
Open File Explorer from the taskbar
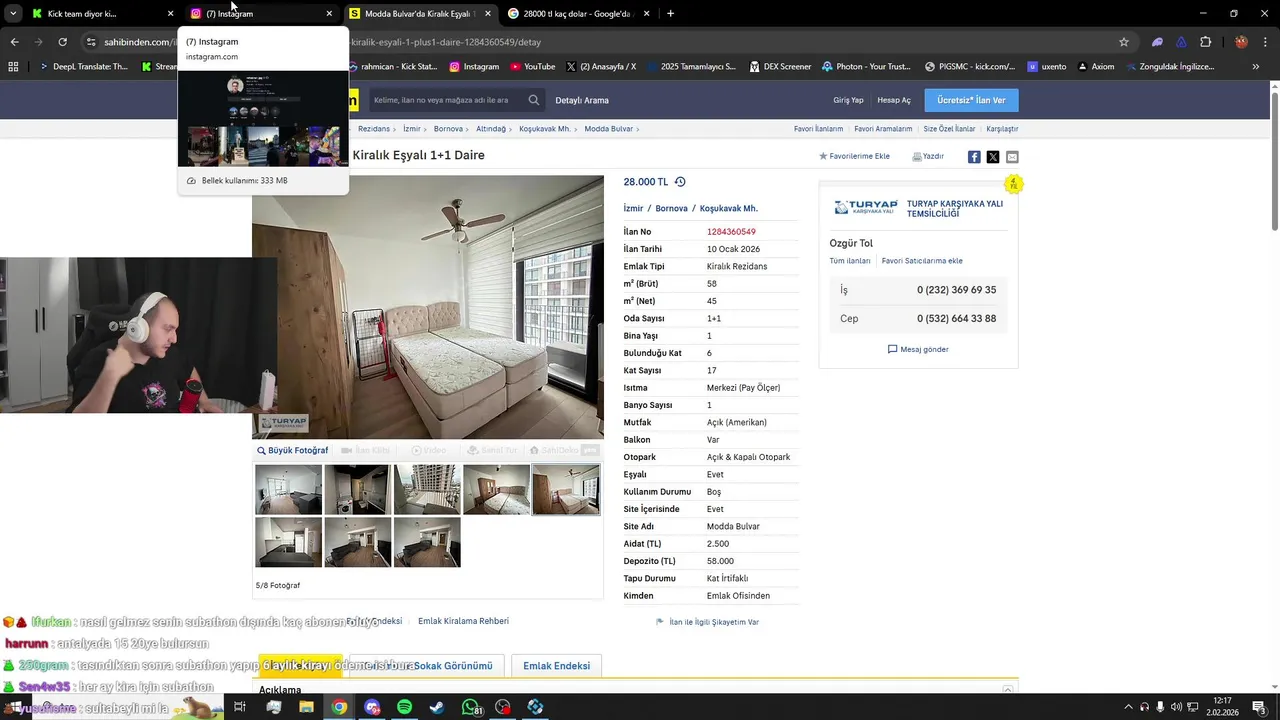click(x=306, y=707)
